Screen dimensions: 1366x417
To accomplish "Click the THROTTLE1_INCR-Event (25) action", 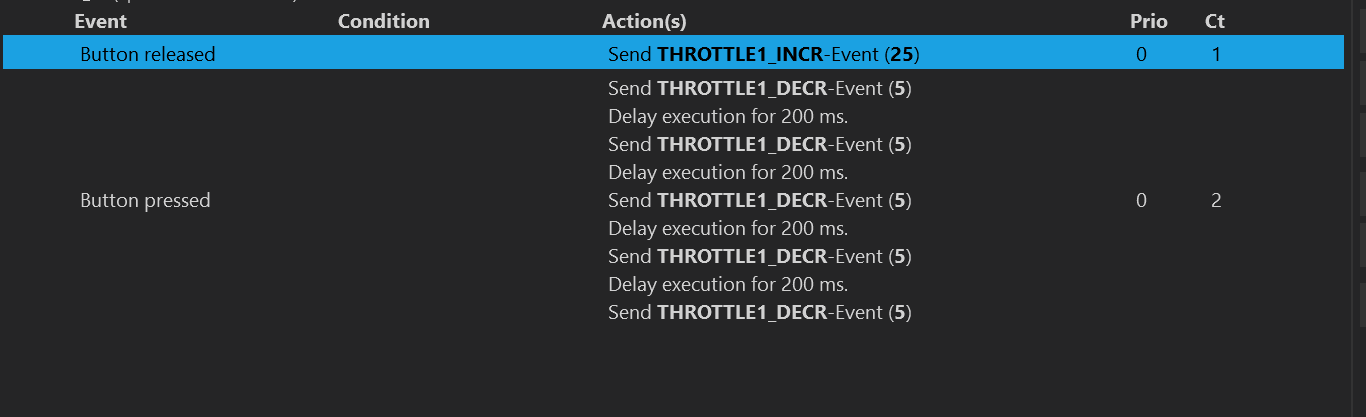I will coord(763,54).
